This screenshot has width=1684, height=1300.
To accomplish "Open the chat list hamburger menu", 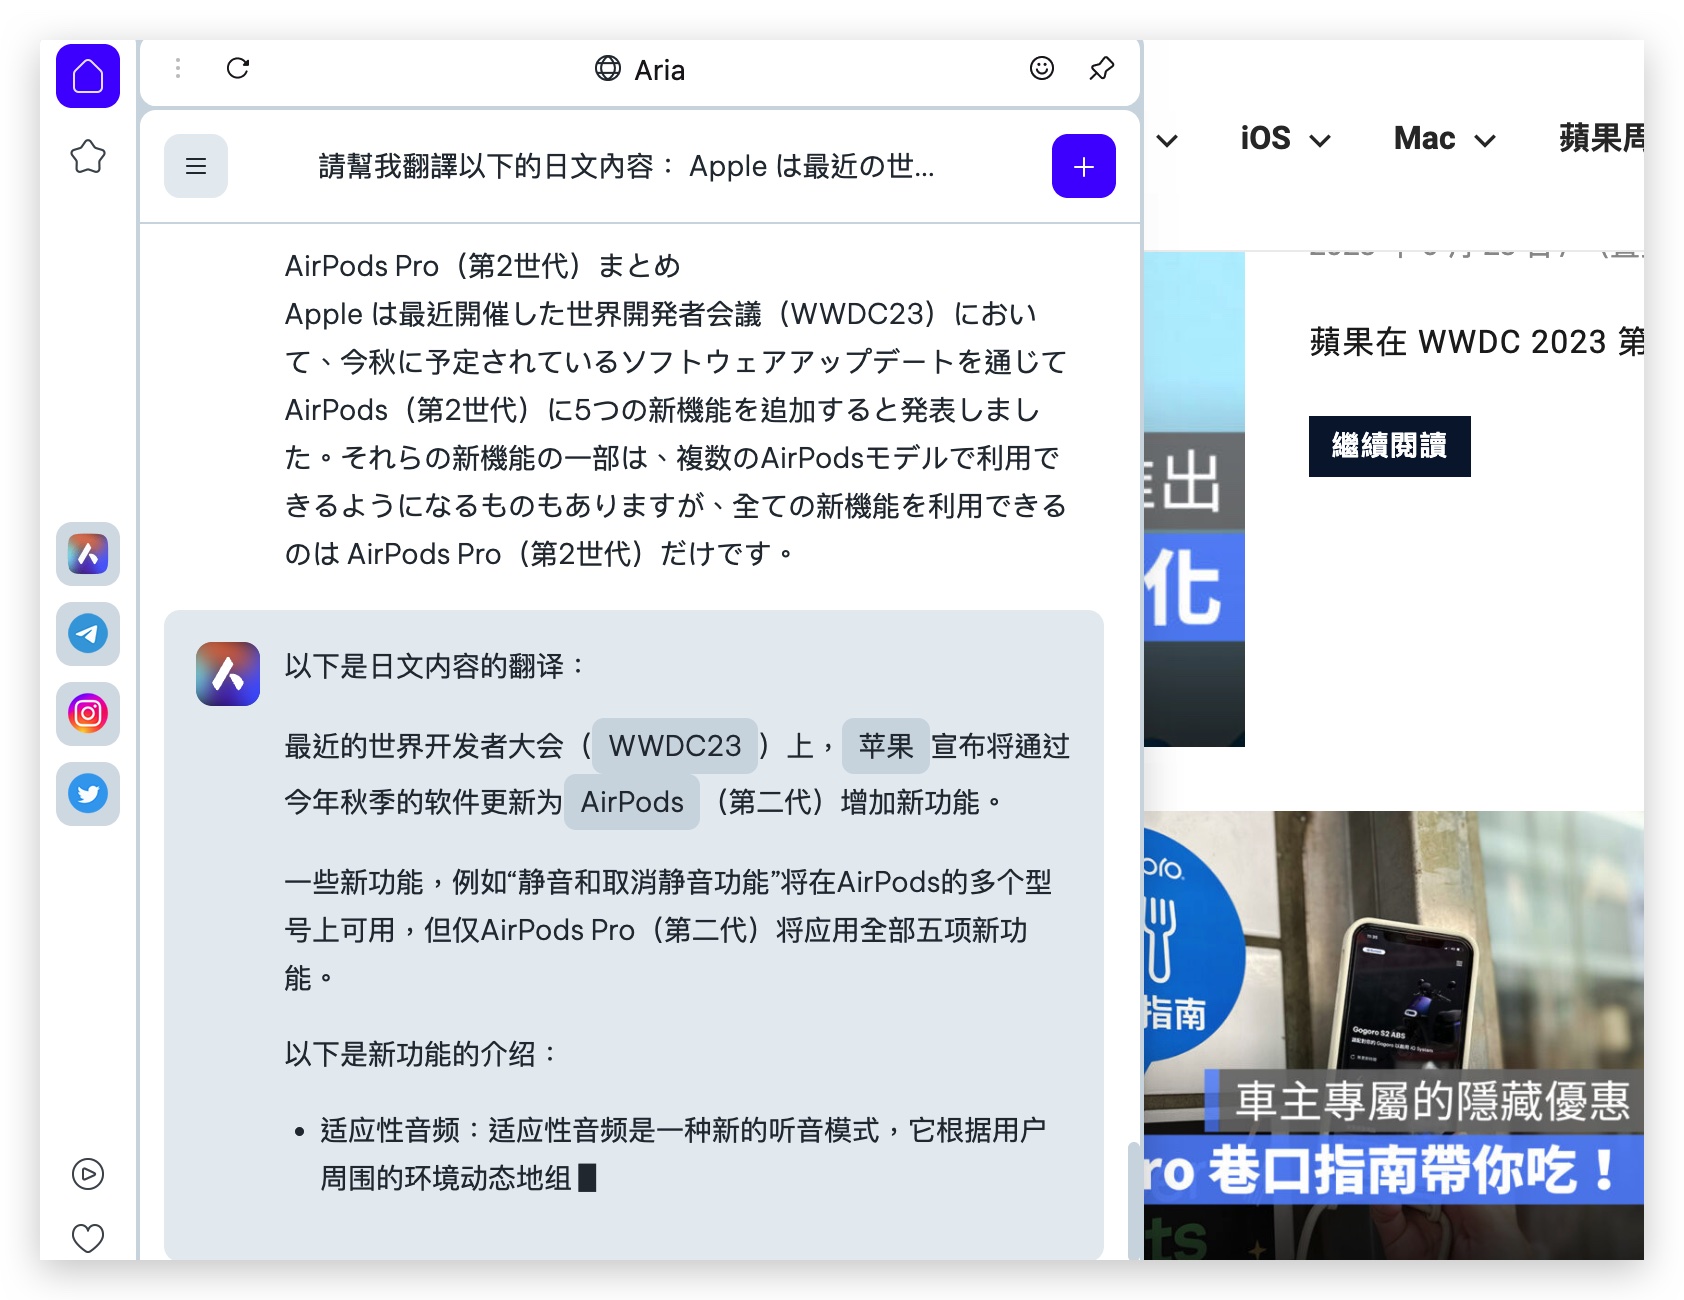I will pos(196,166).
